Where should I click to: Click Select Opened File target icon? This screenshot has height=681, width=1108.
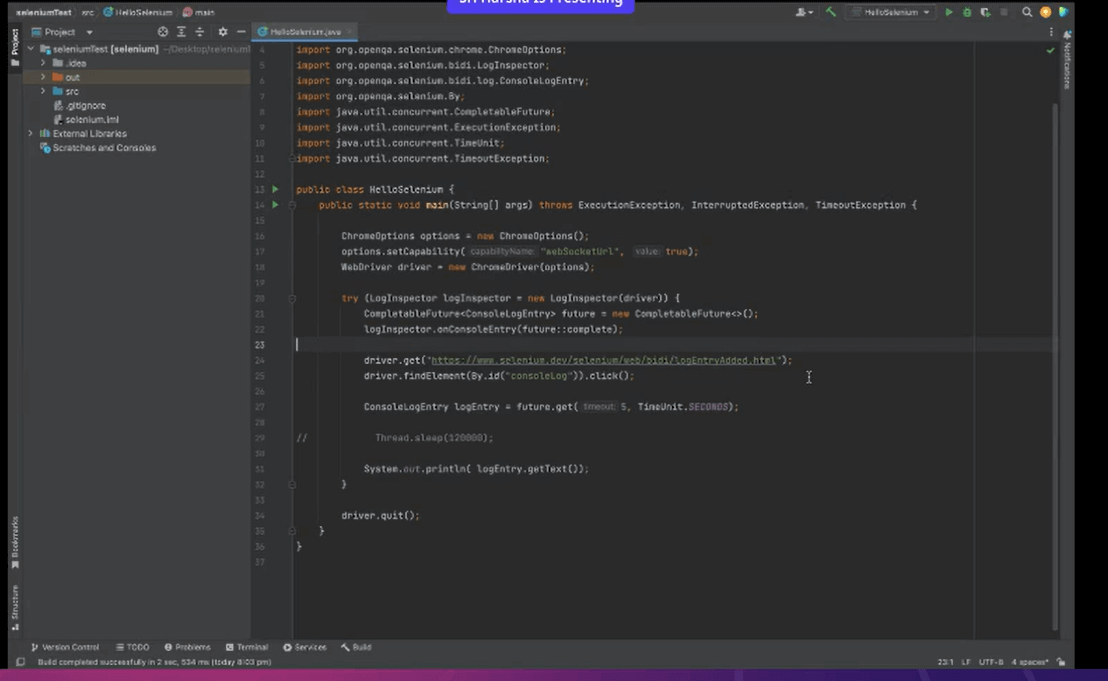click(163, 31)
